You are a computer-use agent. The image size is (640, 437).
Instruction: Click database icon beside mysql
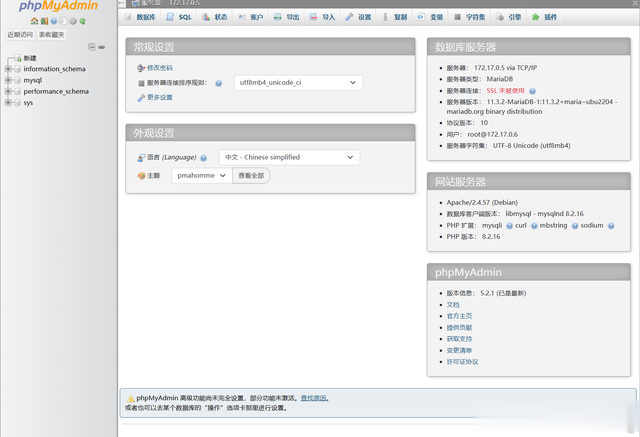pos(17,80)
